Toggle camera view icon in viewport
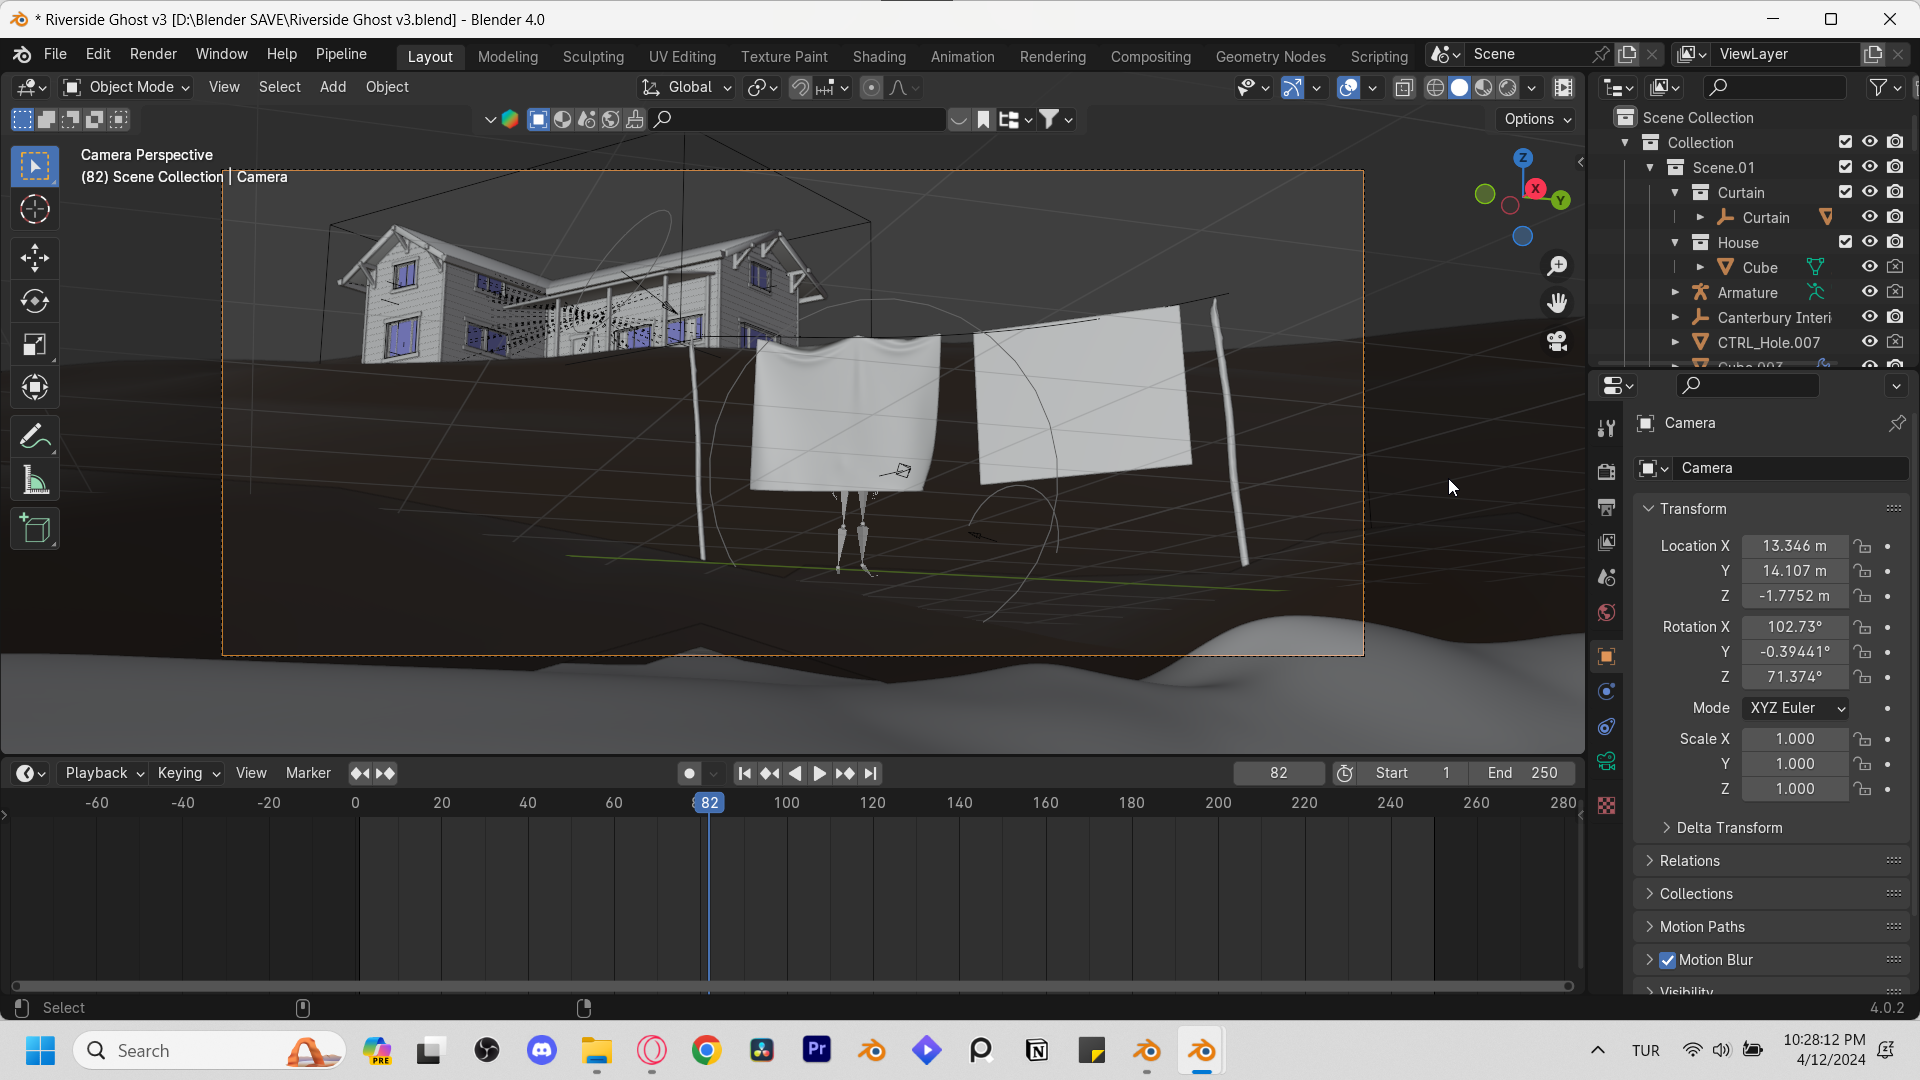Screen dimensions: 1920x1080 1557,341
